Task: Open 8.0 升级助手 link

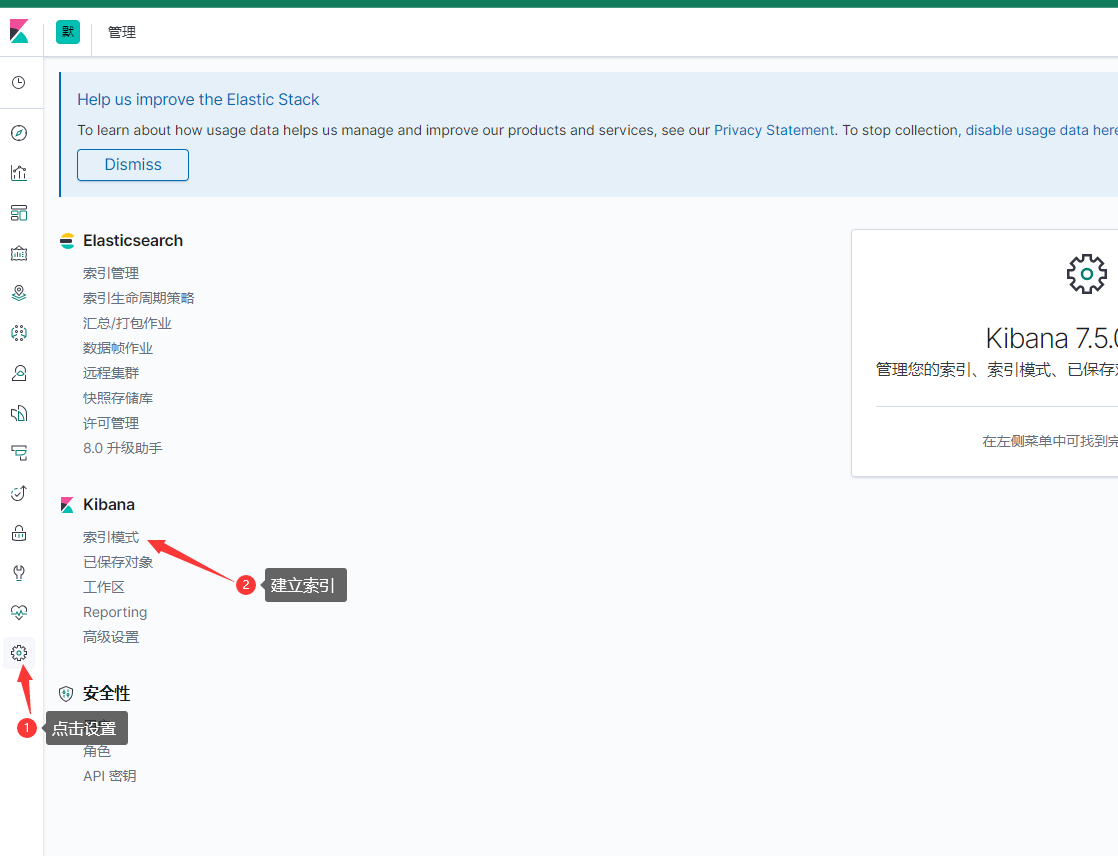Action: coord(123,448)
